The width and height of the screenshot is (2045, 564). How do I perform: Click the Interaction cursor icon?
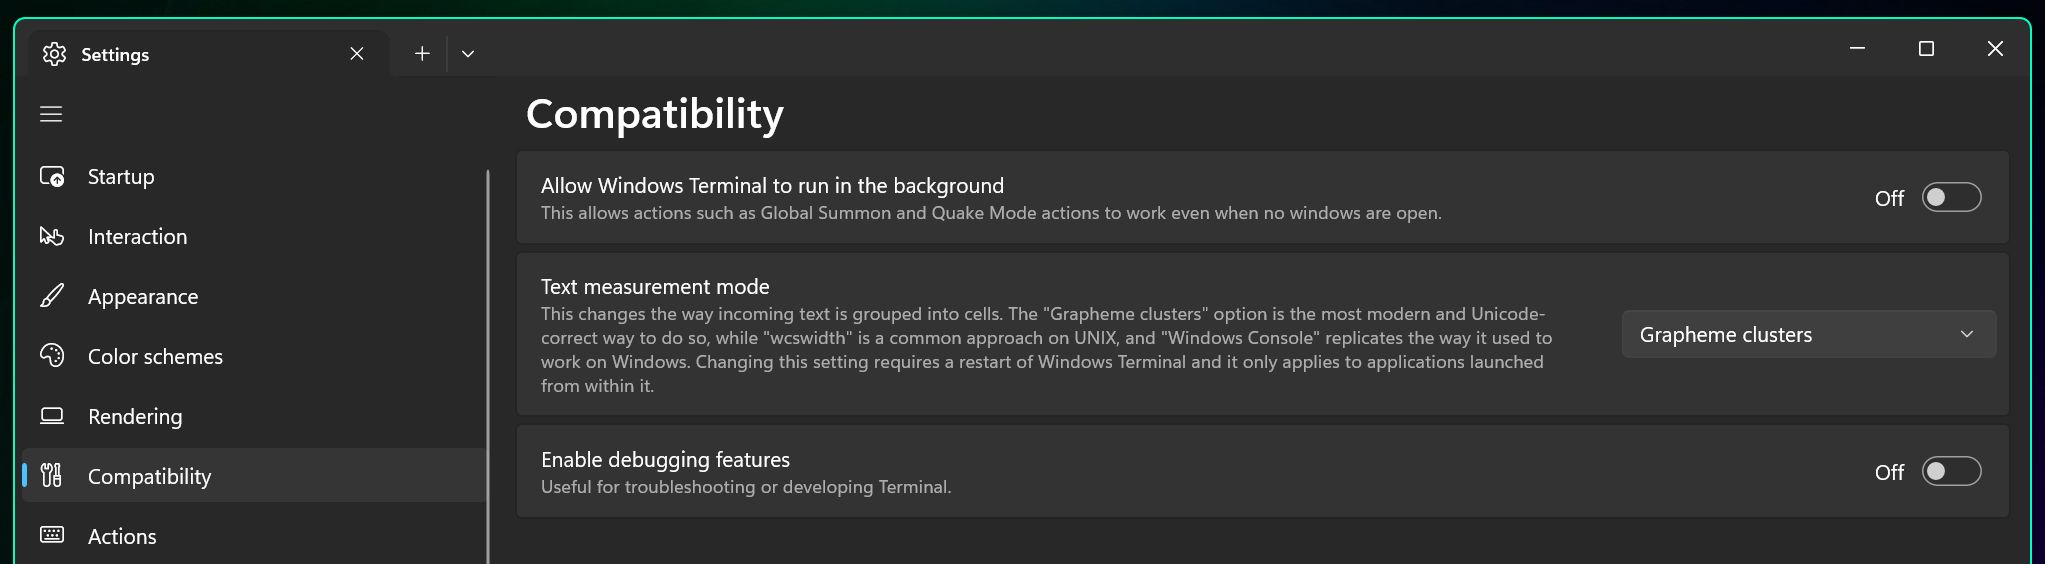click(52, 237)
